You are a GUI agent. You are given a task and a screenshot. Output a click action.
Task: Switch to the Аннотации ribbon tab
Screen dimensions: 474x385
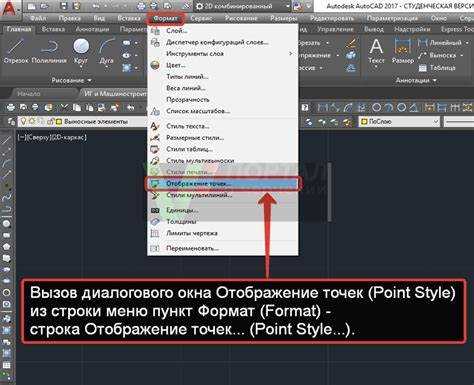(x=92, y=29)
